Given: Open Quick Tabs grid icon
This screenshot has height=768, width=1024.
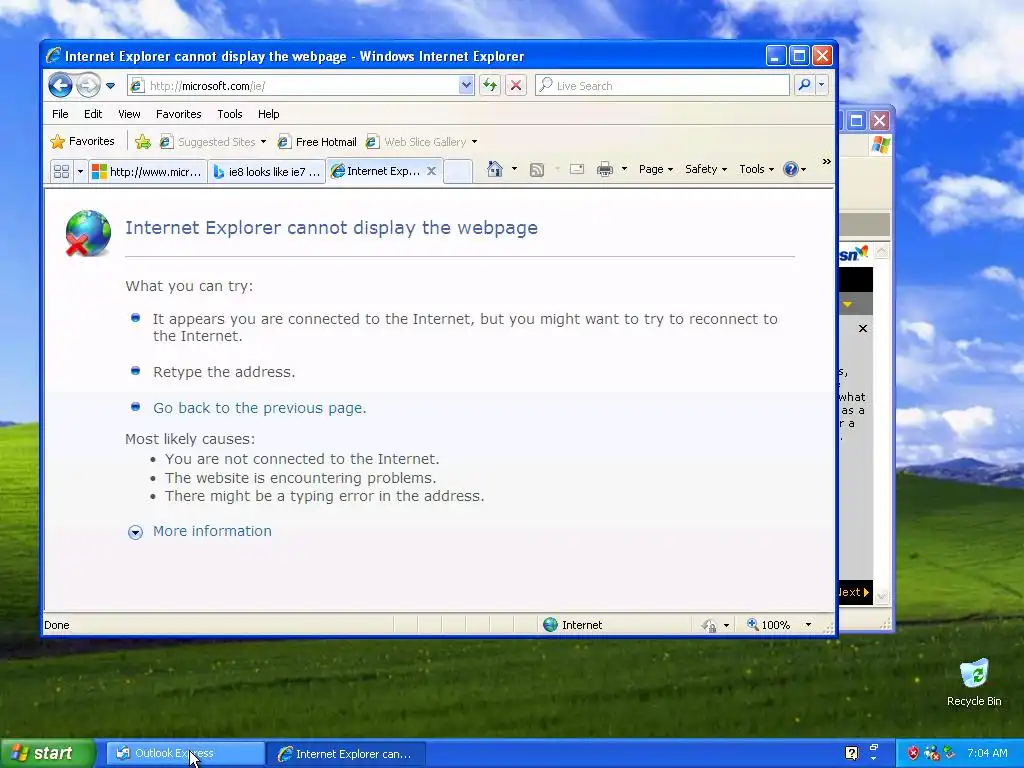Looking at the screenshot, I should coord(61,171).
